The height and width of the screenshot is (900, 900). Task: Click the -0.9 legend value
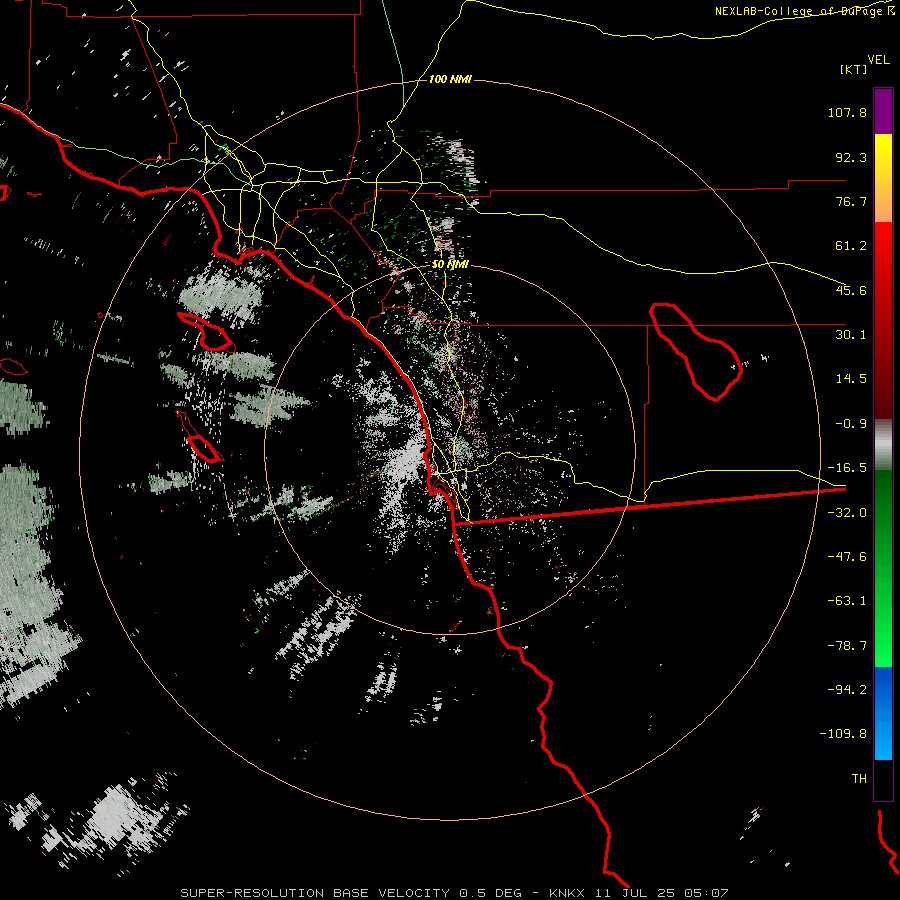(x=851, y=424)
